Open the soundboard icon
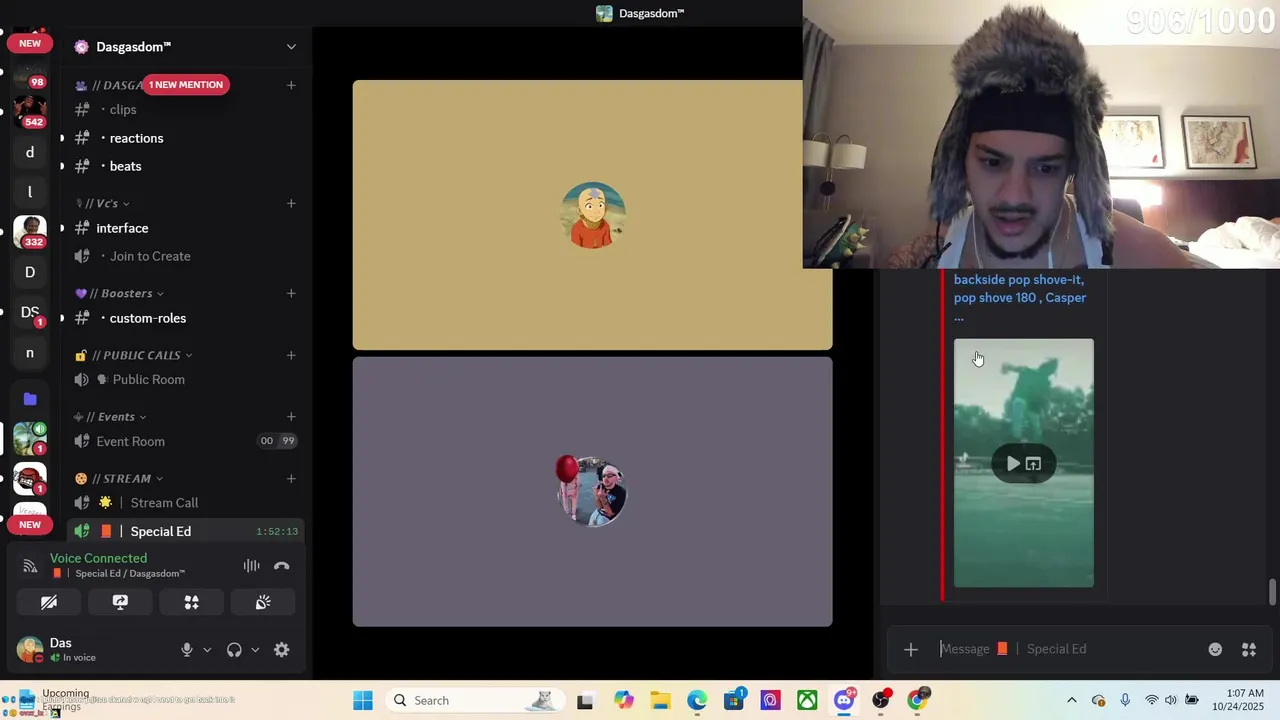The width and height of the screenshot is (1280, 720). click(263, 602)
